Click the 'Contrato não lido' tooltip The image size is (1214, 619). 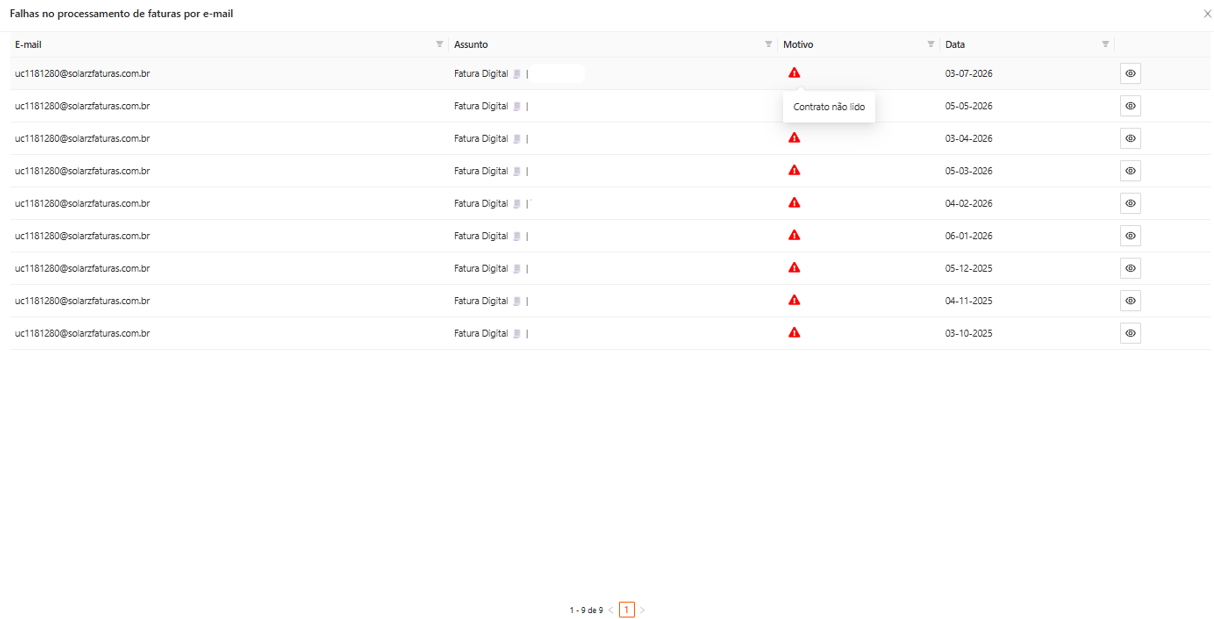(829, 107)
